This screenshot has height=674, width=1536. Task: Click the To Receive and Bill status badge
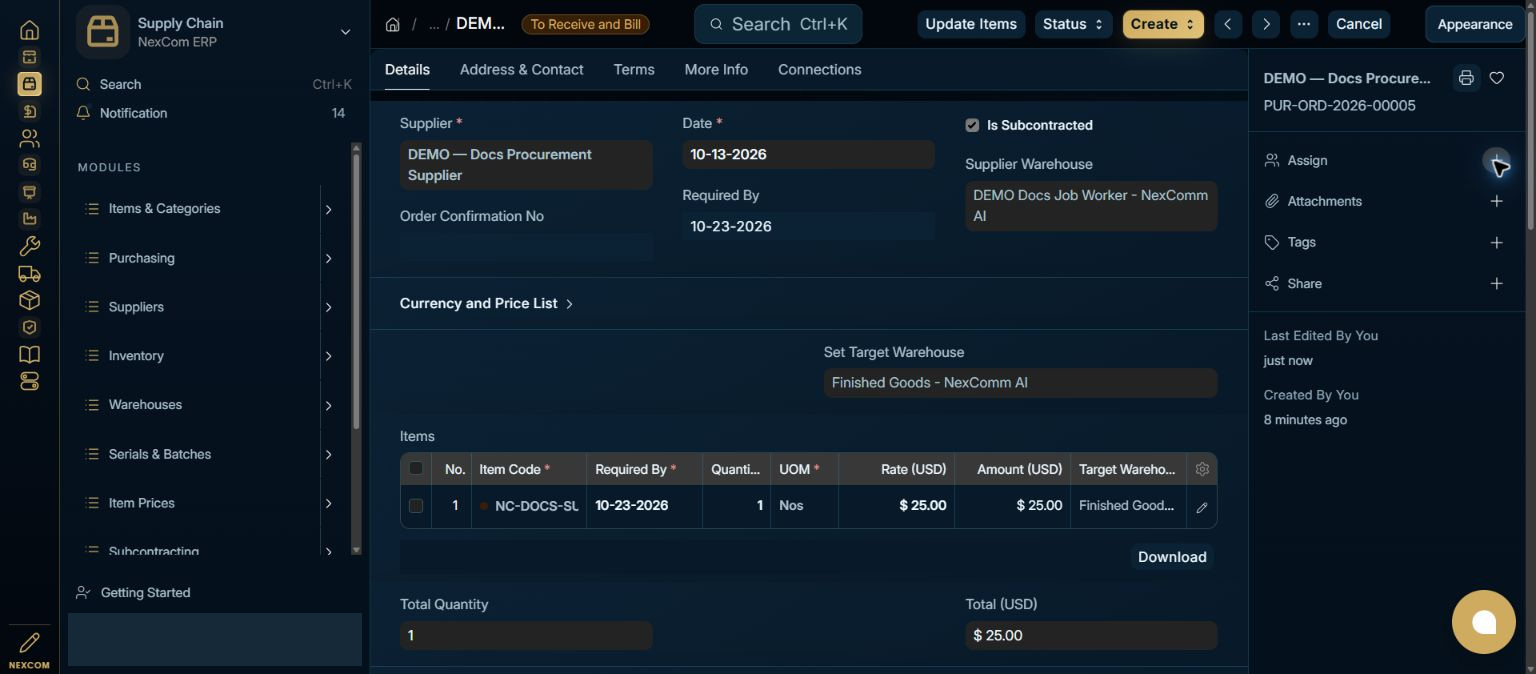coord(585,24)
